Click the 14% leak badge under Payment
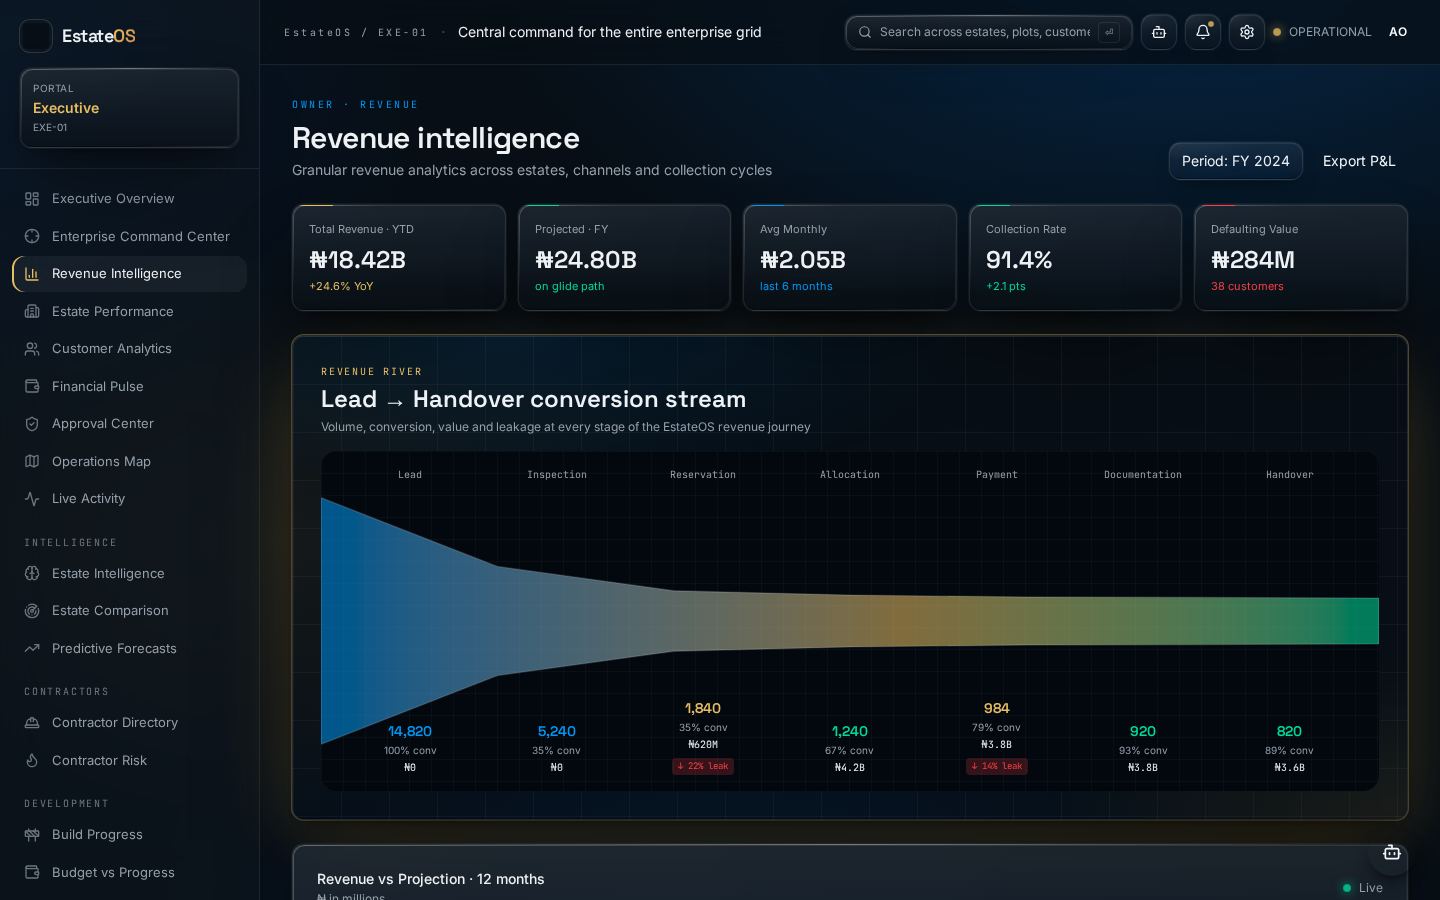Viewport: 1440px width, 900px height. pyautogui.click(x=997, y=766)
